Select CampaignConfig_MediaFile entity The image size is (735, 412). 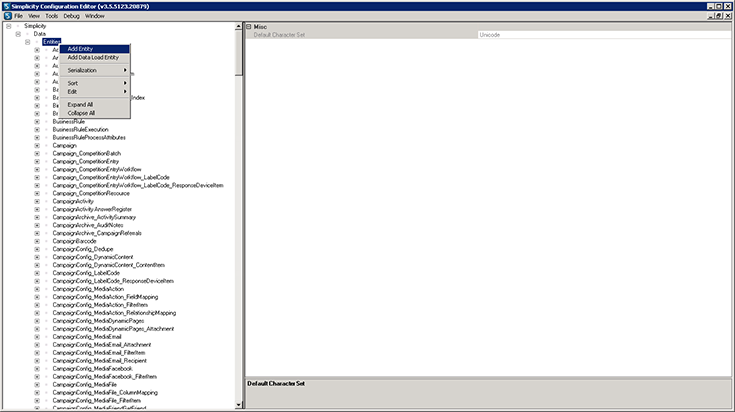(x=85, y=385)
